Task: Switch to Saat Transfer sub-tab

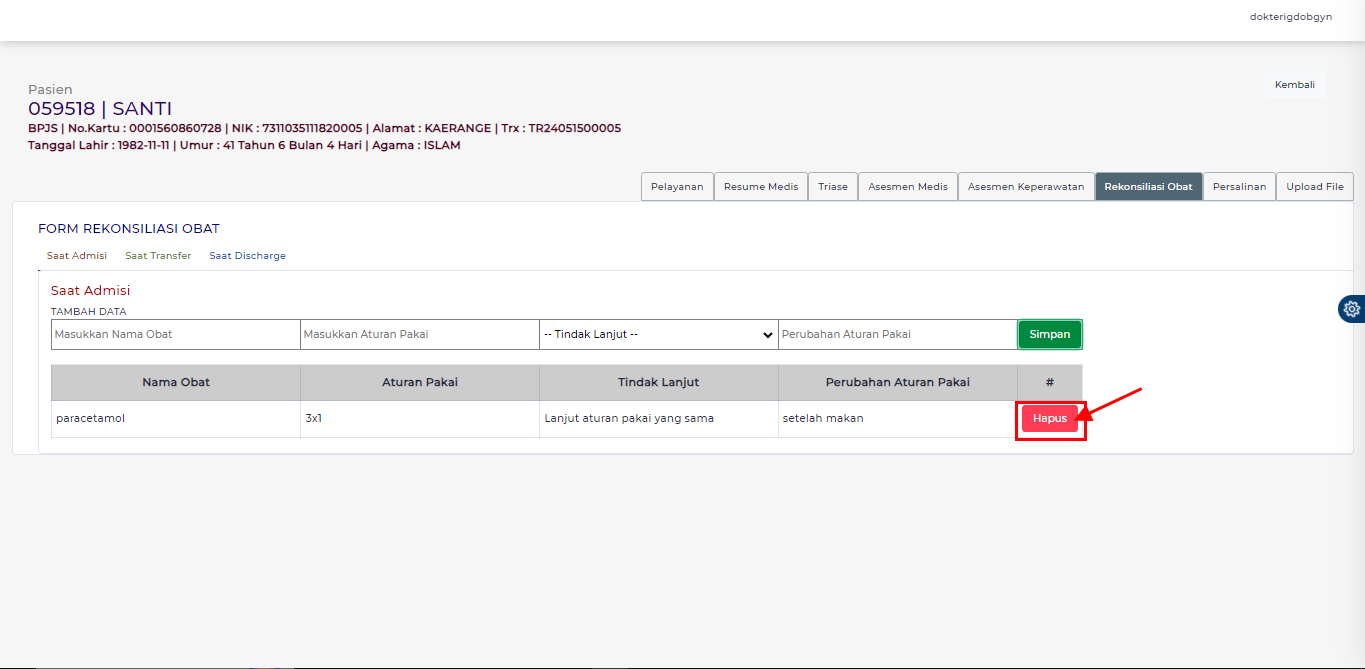Action: pos(158,256)
